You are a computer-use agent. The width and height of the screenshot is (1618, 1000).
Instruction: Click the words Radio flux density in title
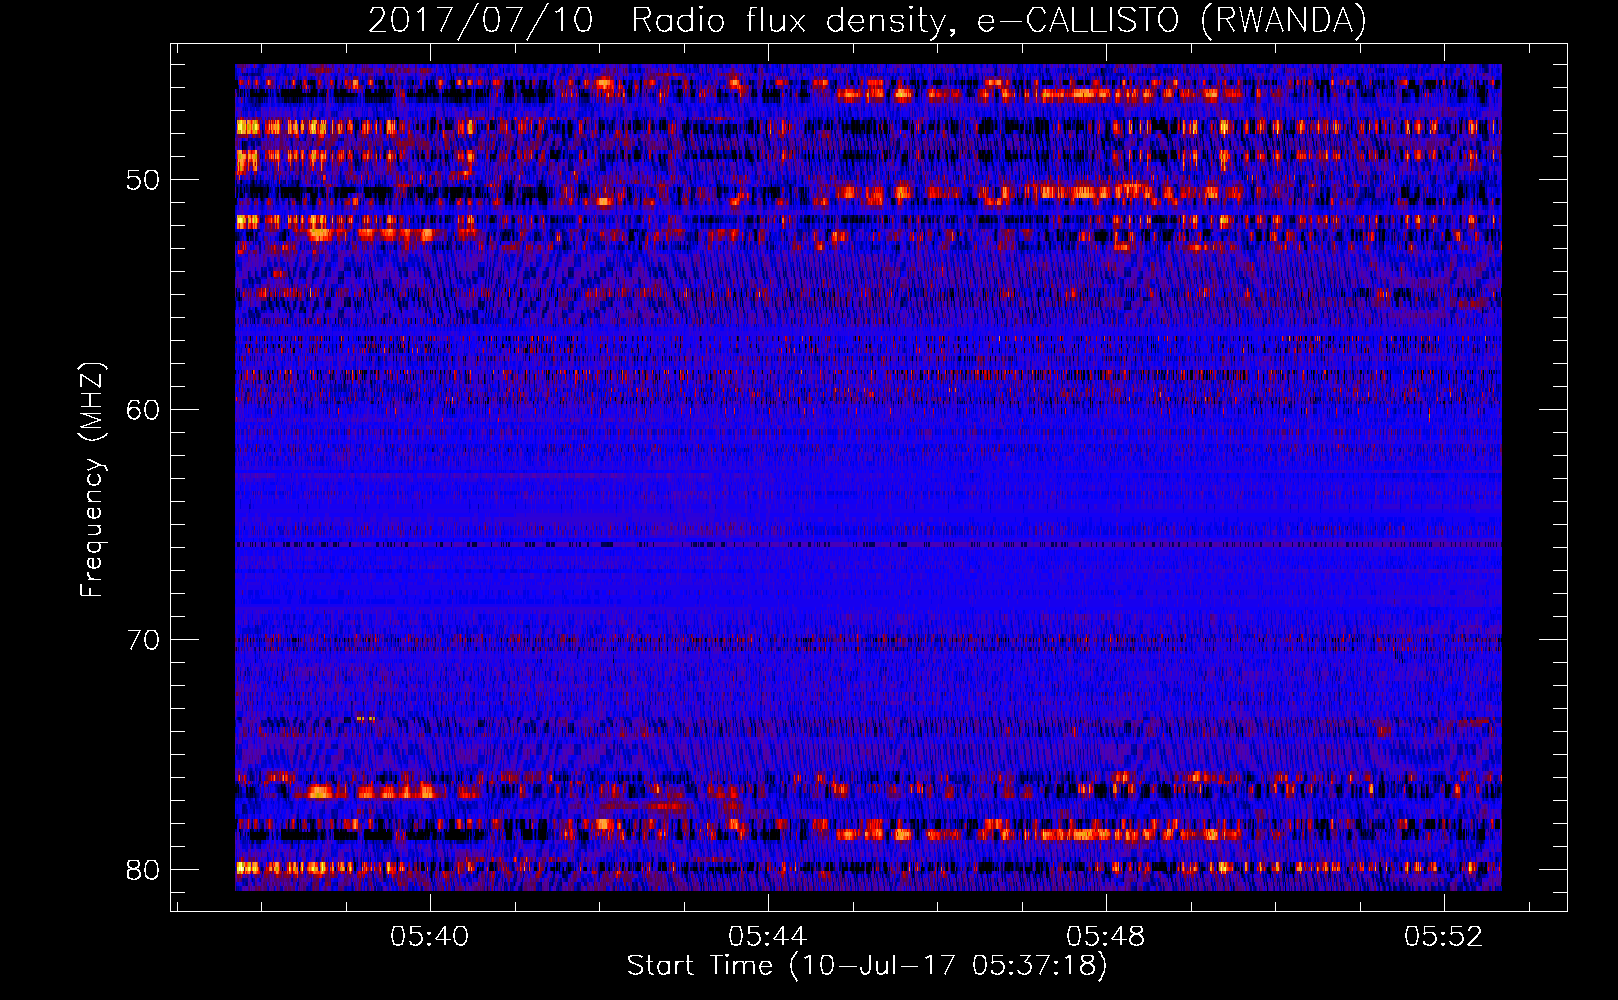pos(790,21)
